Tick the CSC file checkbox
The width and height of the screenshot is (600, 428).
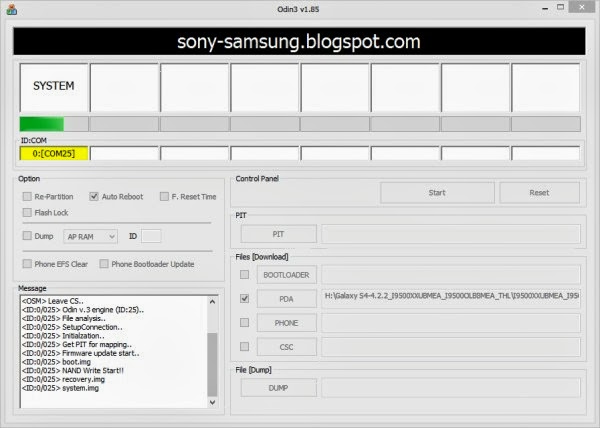(x=244, y=347)
